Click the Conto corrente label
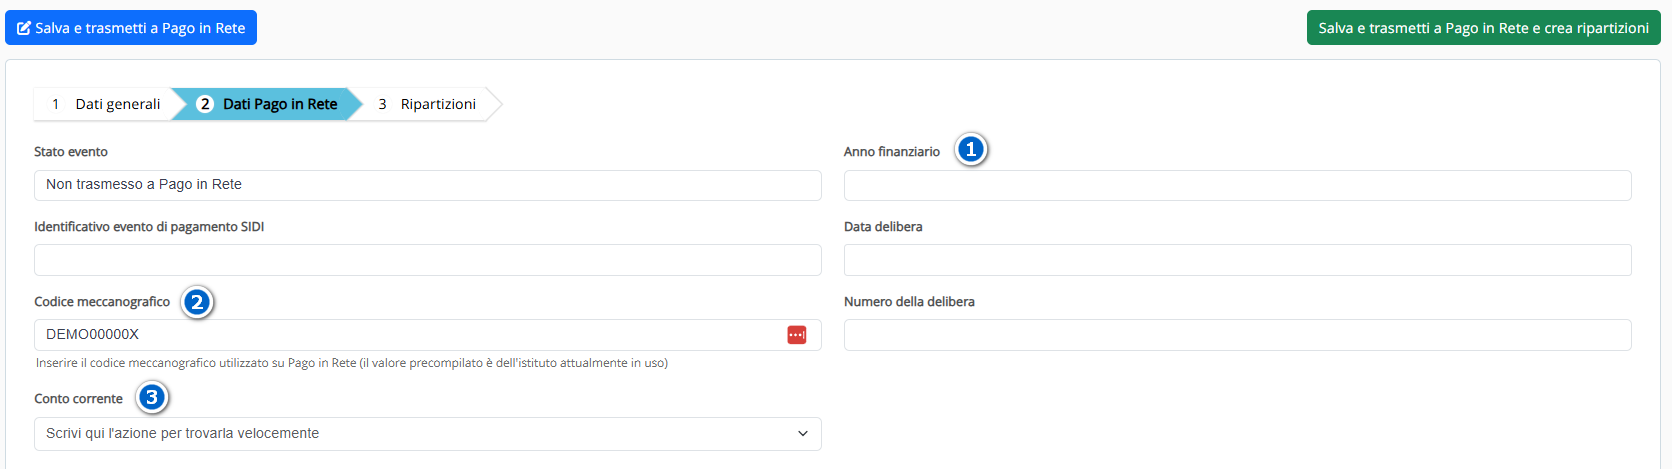1672x469 pixels. [78, 399]
